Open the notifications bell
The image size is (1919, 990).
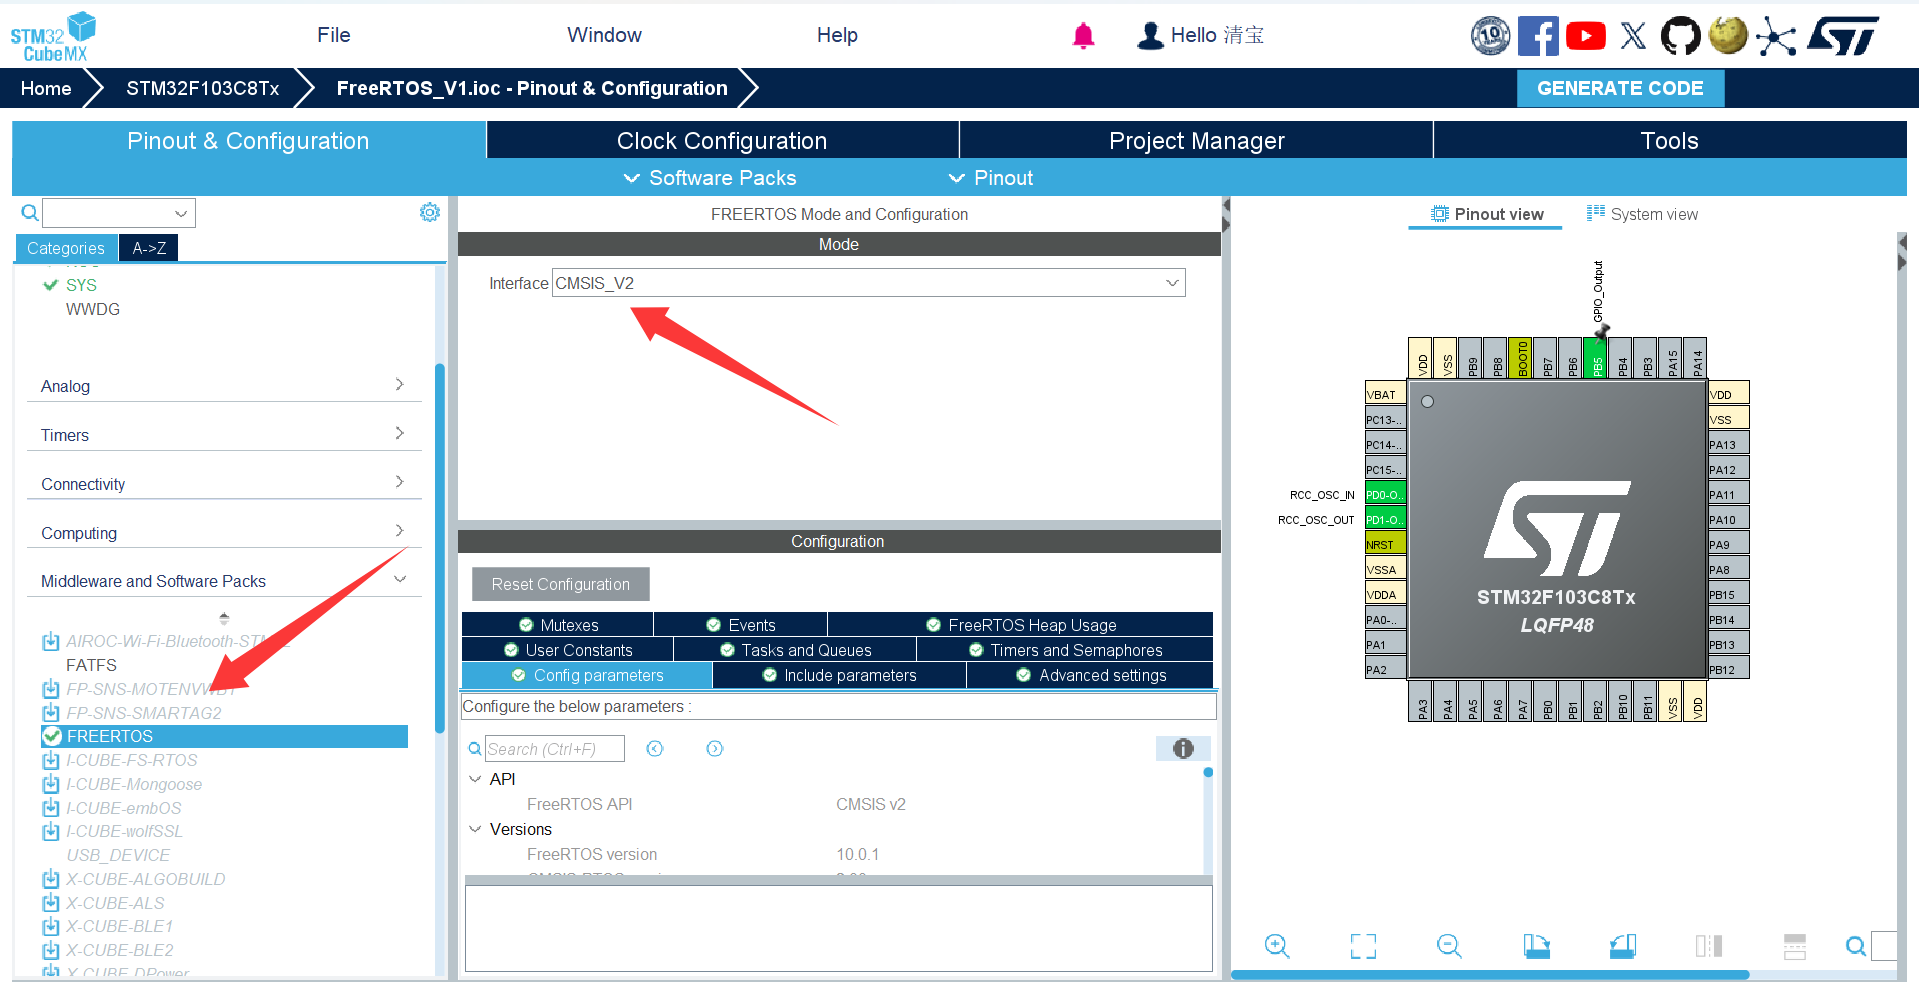(x=1083, y=36)
